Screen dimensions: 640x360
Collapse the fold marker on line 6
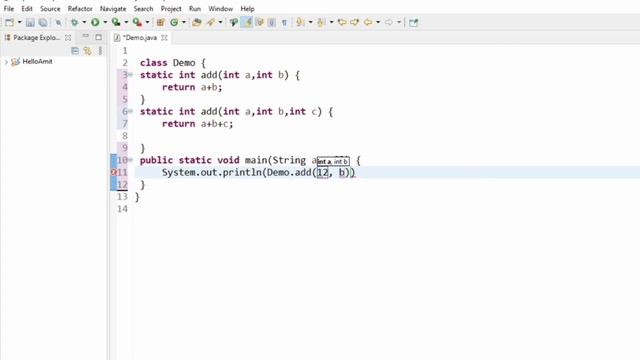131,111
